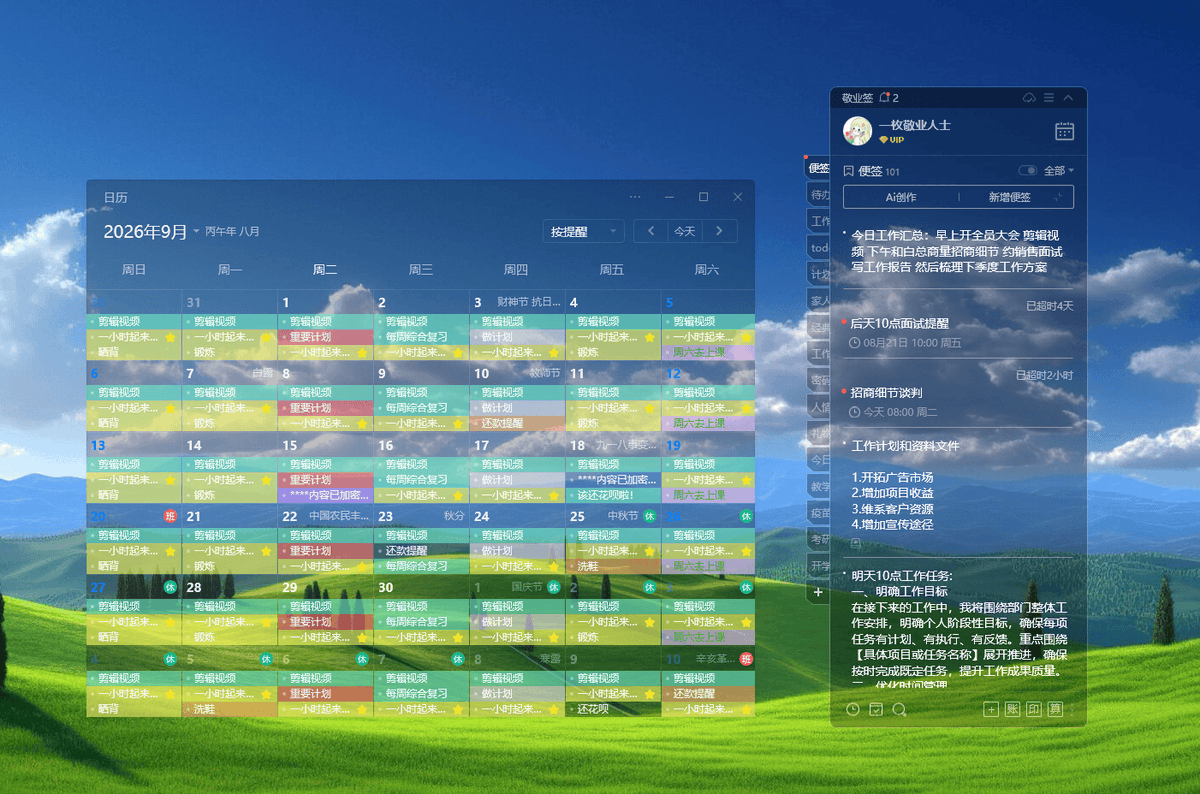Open the three-dot more menu in 日历 window
Screen dimensions: 1200x794
pyautogui.click(x=635, y=197)
